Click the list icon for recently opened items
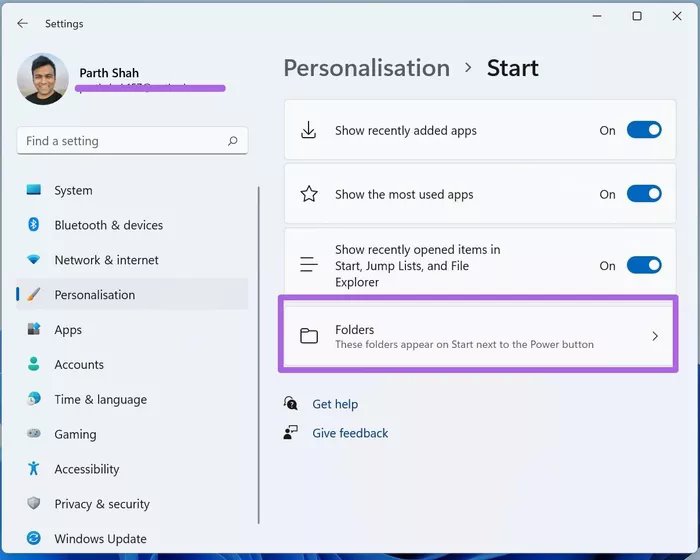Viewport: 700px width, 560px height. pyautogui.click(x=308, y=264)
